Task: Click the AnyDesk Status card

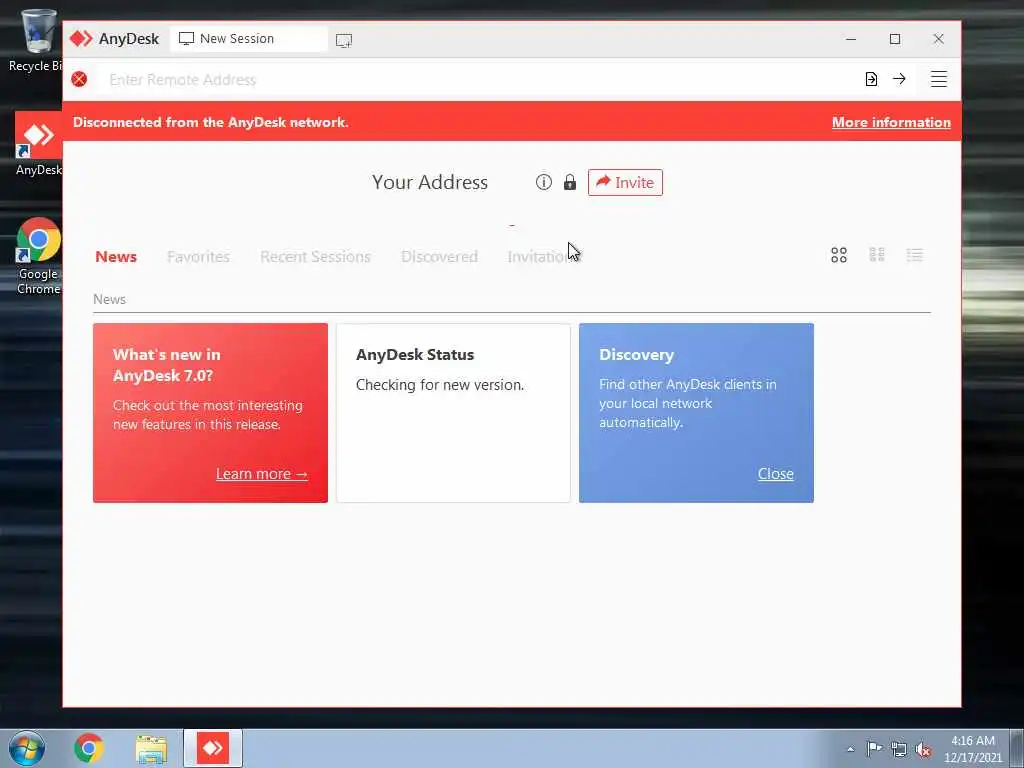Action: (453, 413)
